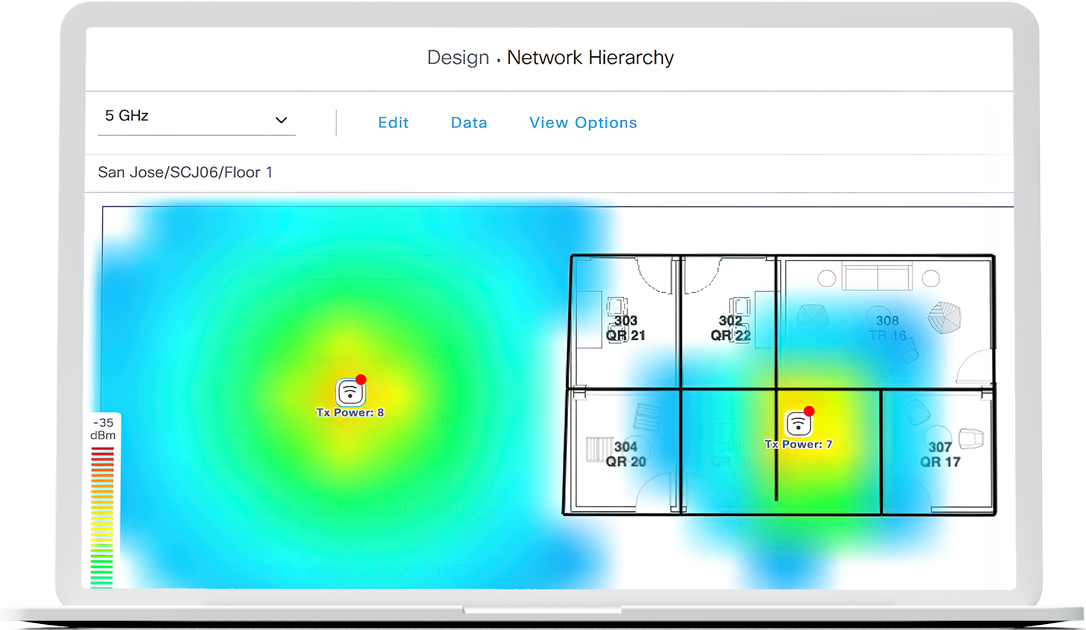Expand View Options
Image resolution: width=1086 pixels, height=630 pixels.
pos(583,123)
